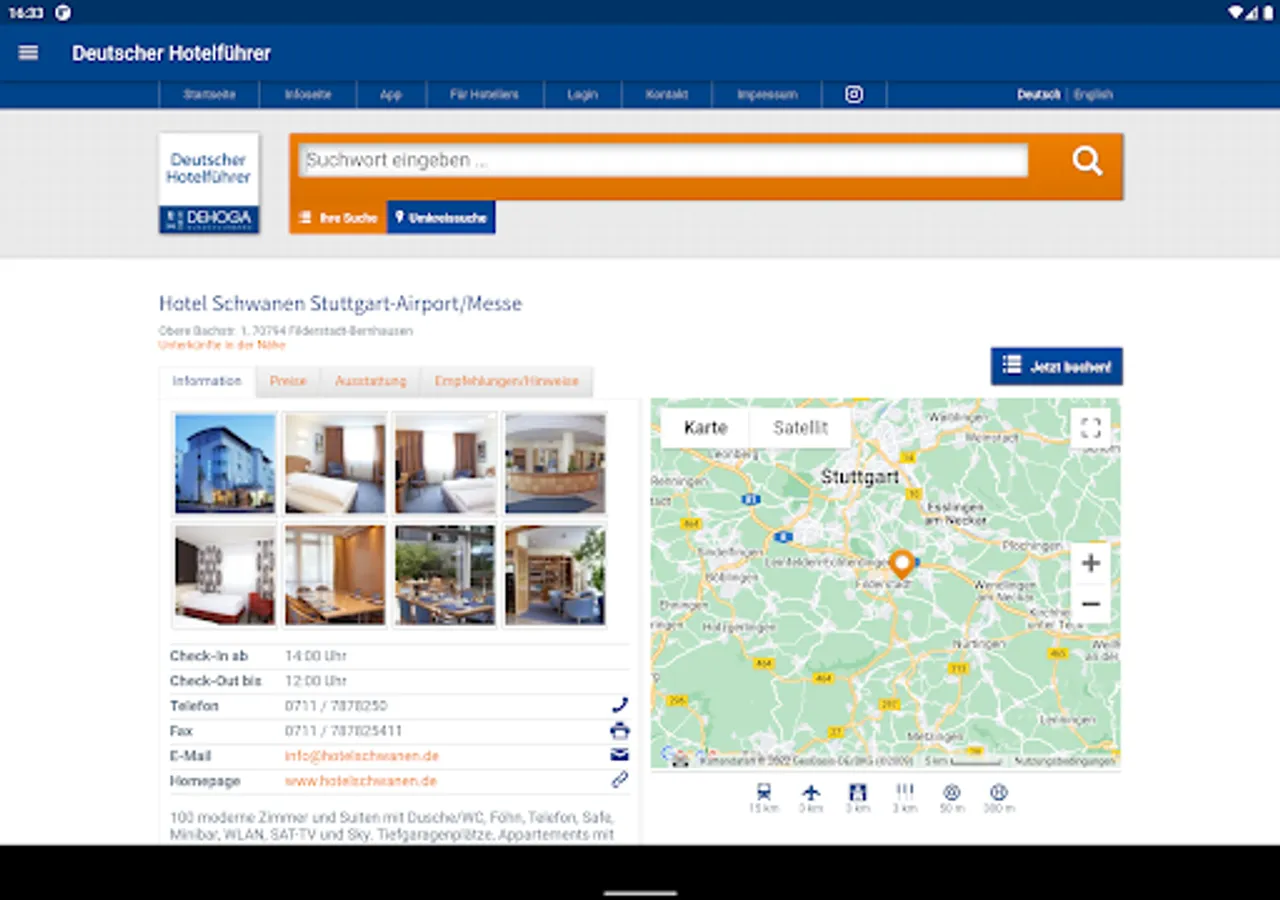Open the conference room table photo

click(335, 575)
